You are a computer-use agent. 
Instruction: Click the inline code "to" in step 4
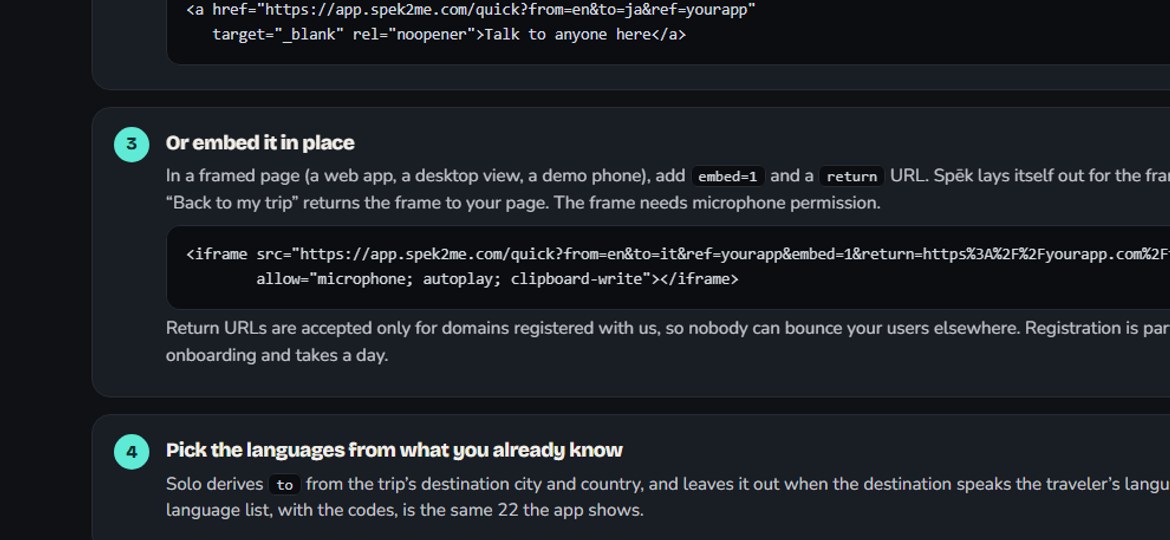click(284, 485)
